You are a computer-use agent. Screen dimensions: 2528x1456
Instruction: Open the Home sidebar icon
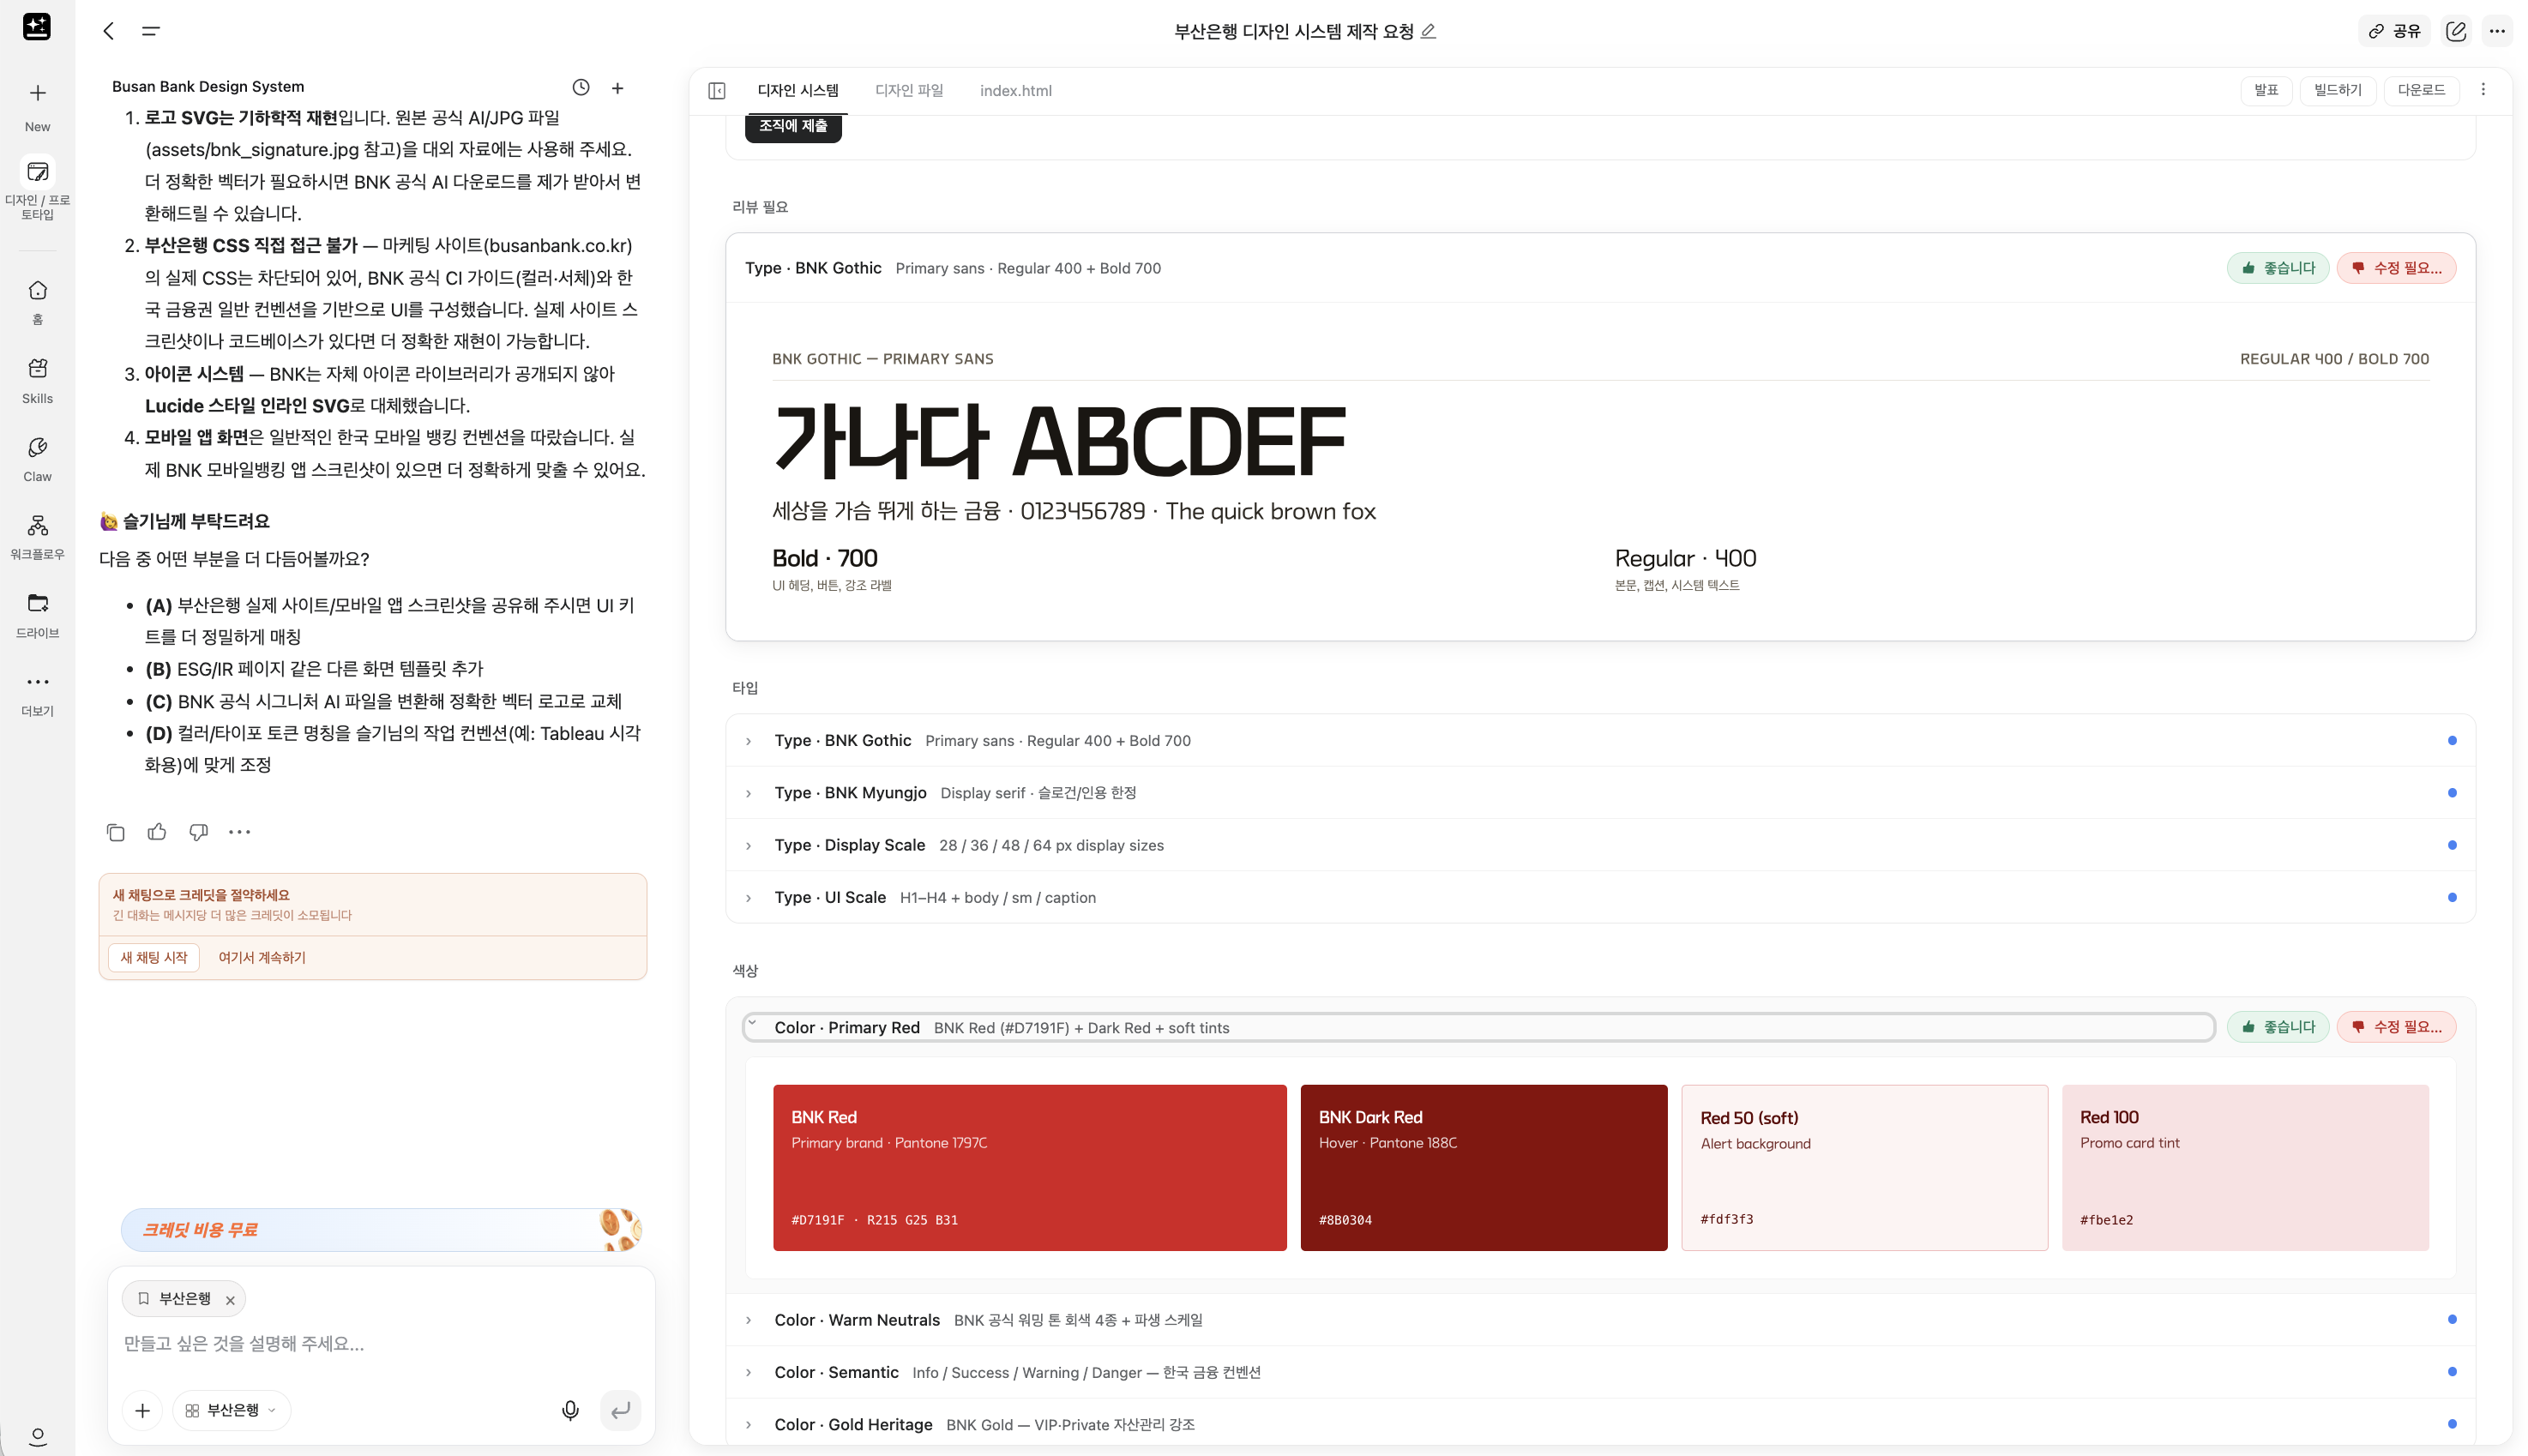point(37,301)
